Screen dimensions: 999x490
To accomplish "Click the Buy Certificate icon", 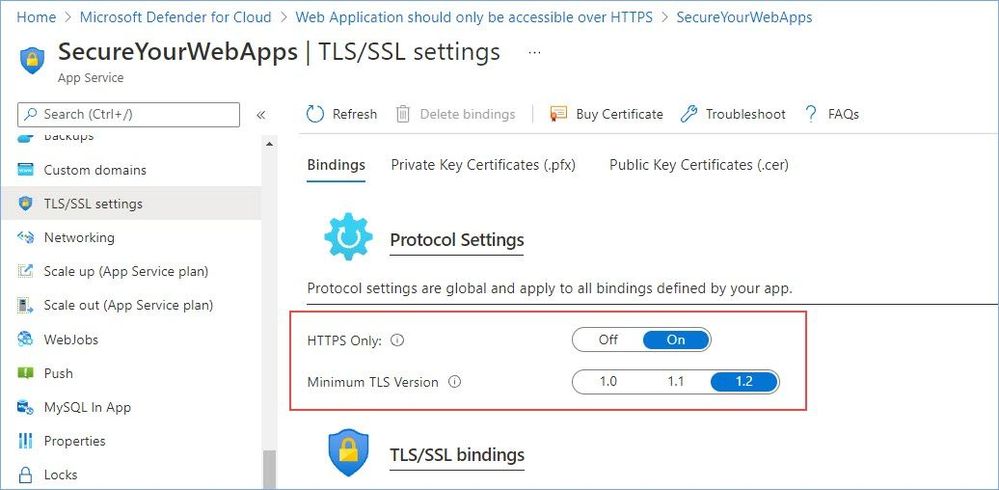I will tap(558, 114).
